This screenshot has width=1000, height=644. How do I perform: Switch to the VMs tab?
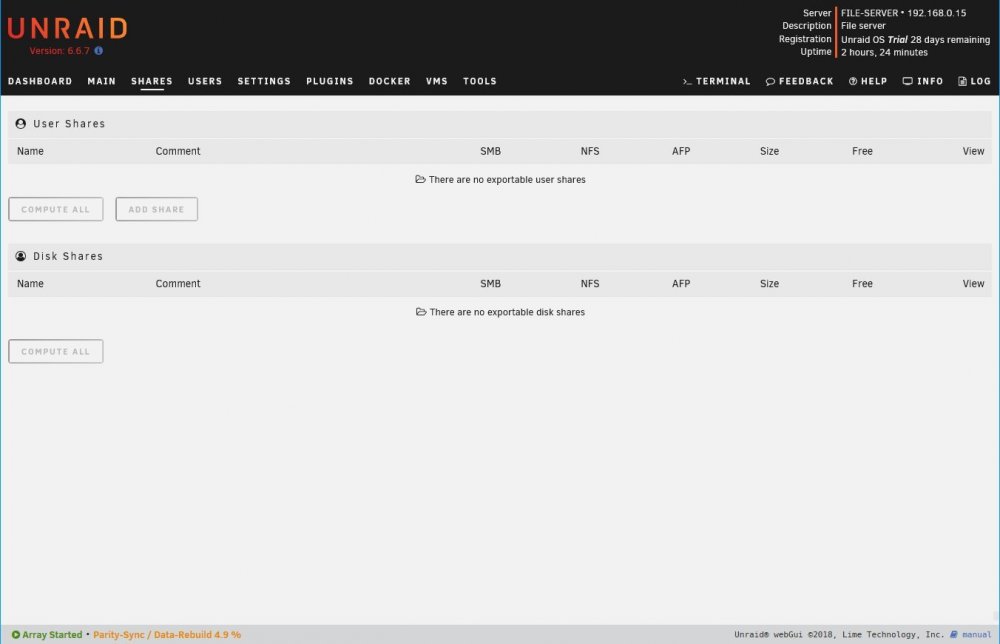437,81
